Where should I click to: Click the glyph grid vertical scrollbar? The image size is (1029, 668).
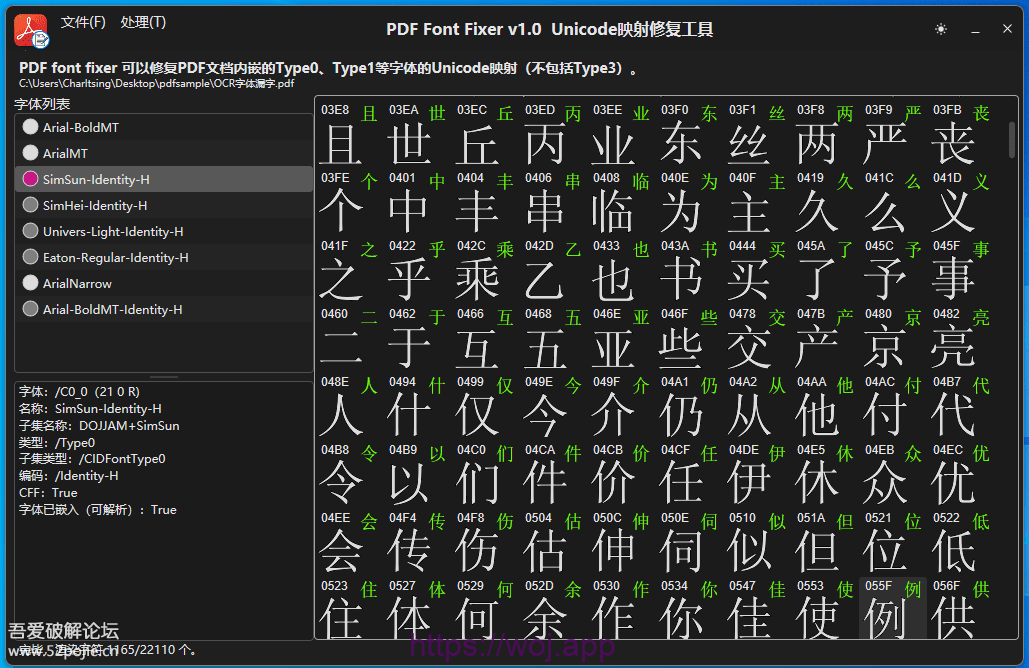(x=1011, y=140)
